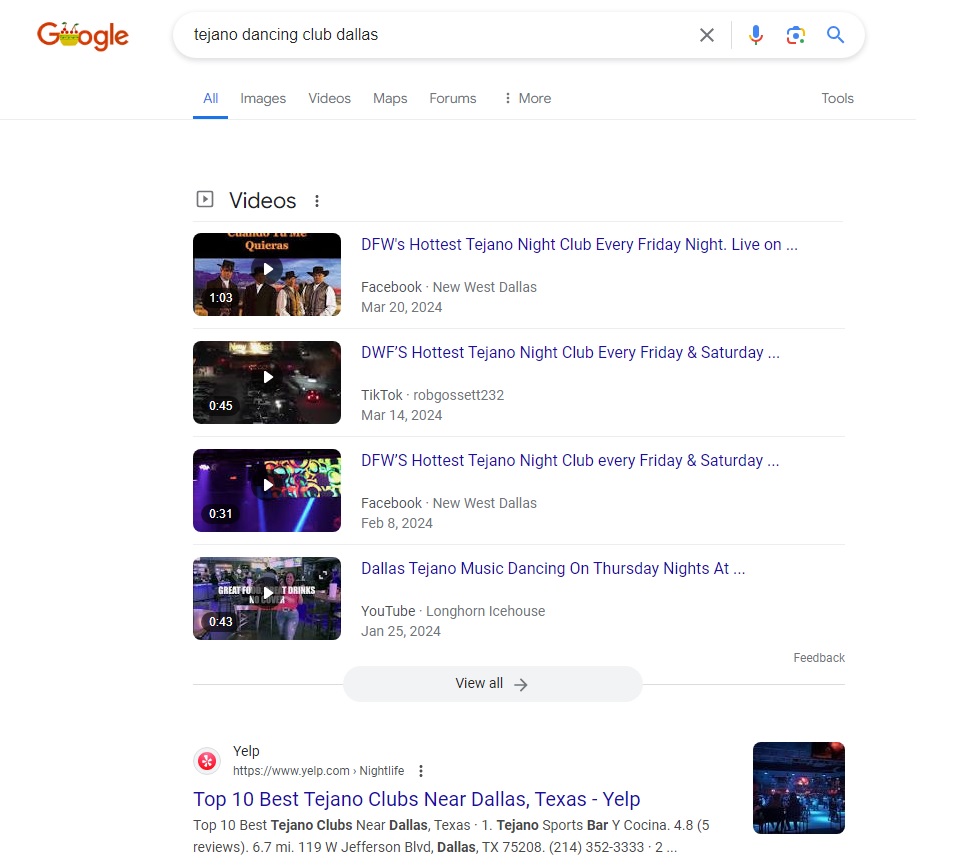Click the Feedback link under videos

point(818,658)
